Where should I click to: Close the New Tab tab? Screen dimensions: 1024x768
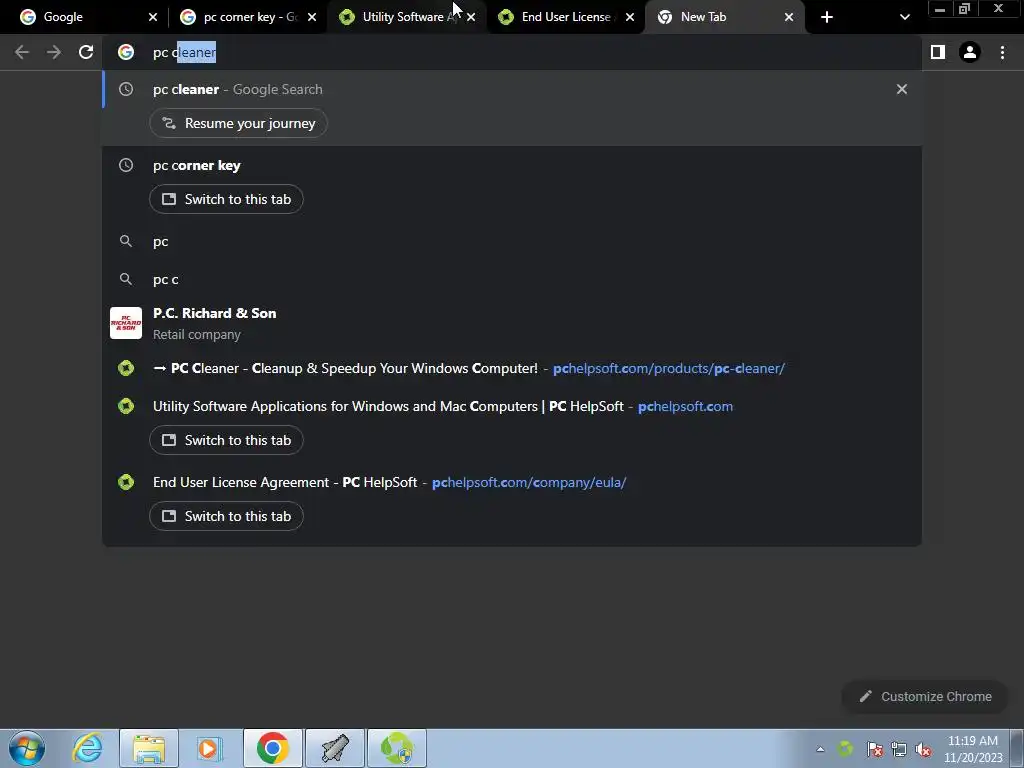789,17
